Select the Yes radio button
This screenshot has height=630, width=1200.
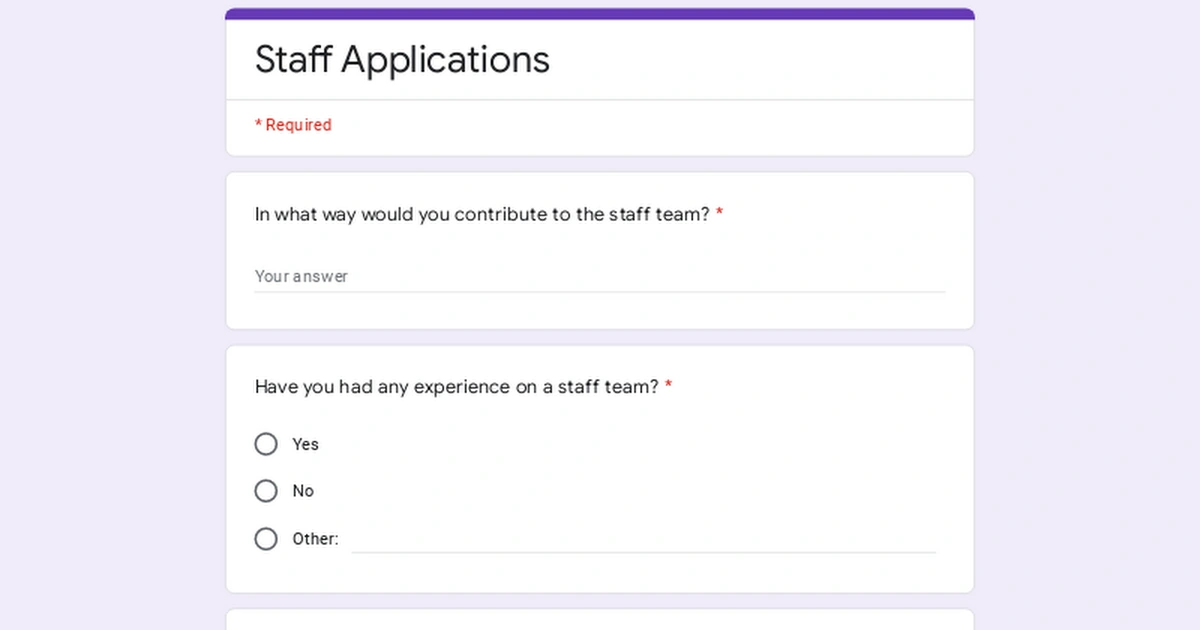tap(266, 443)
